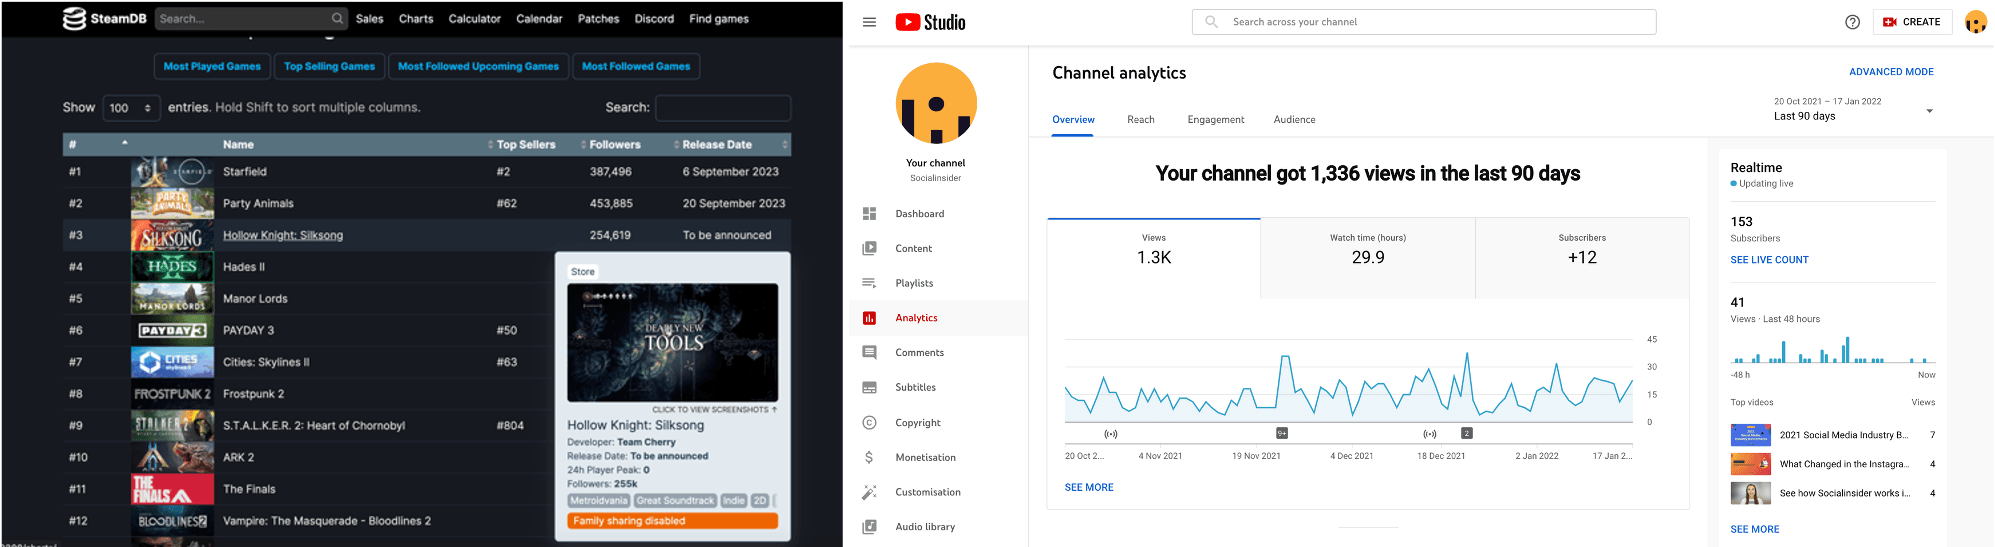Viewport: 1995px width, 547px height.
Task: Click the help question mark icon
Action: point(1852,22)
